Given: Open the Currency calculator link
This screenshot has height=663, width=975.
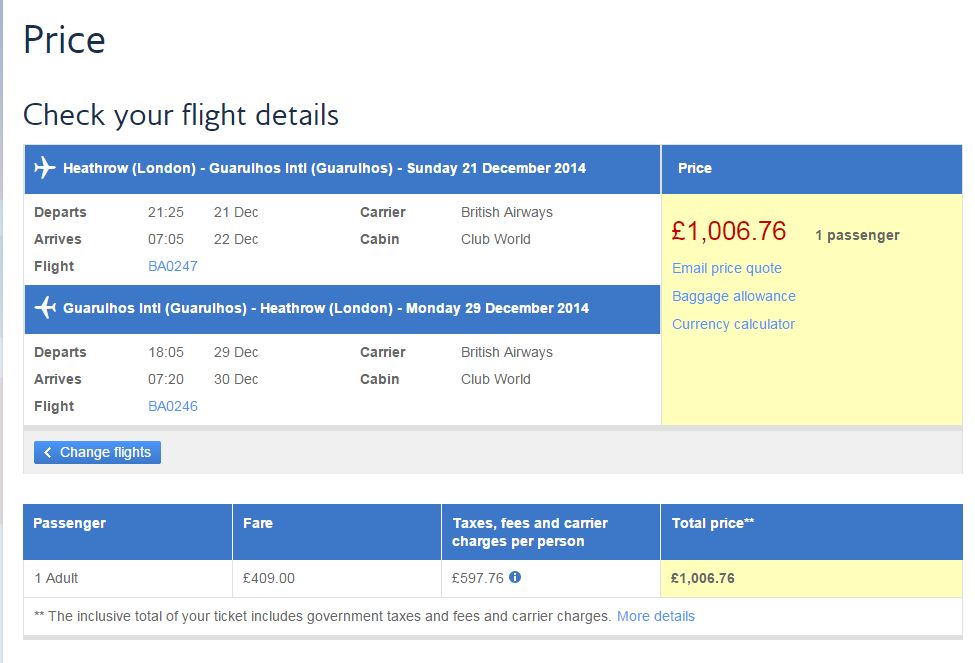Looking at the screenshot, I should click(x=733, y=324).
